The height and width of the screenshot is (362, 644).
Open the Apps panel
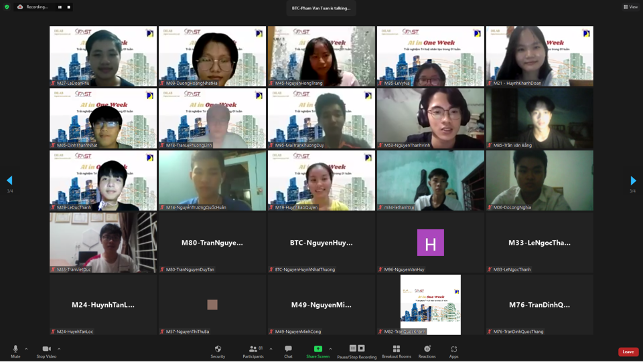453,351
